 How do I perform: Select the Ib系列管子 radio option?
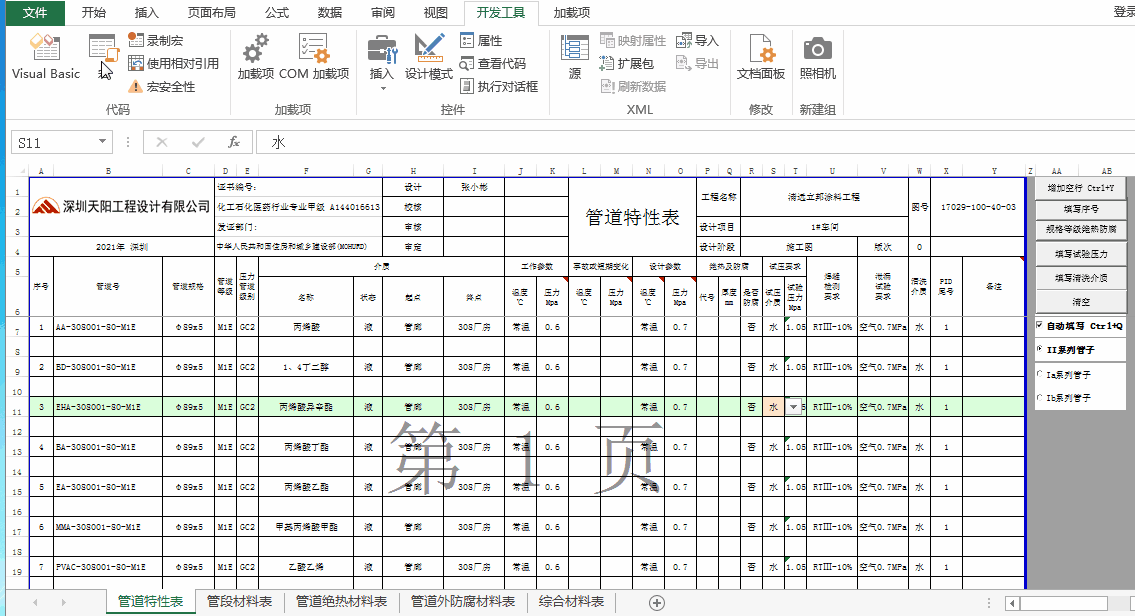click(1040, 397)
